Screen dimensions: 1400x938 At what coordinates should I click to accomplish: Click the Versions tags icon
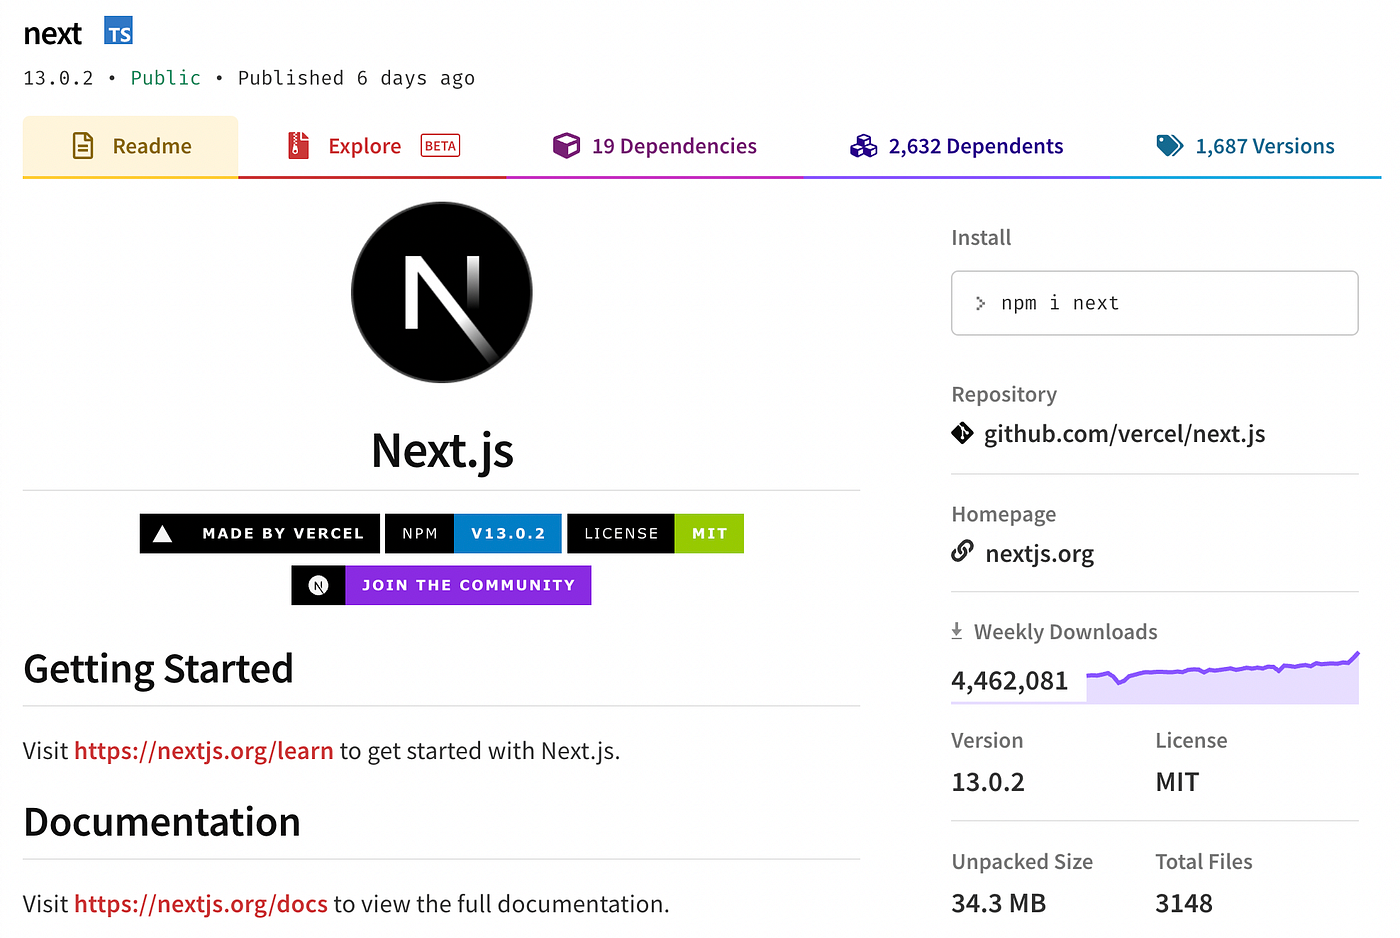(x=1169, y=146)
